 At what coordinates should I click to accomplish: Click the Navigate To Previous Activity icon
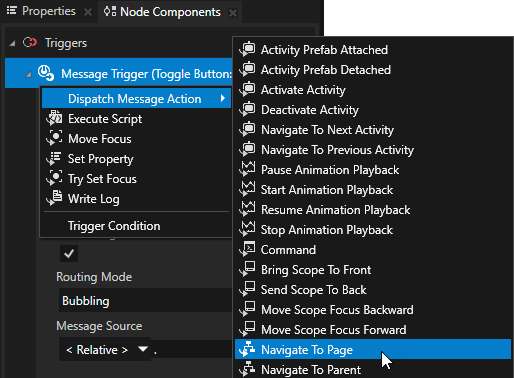[247, 149]
